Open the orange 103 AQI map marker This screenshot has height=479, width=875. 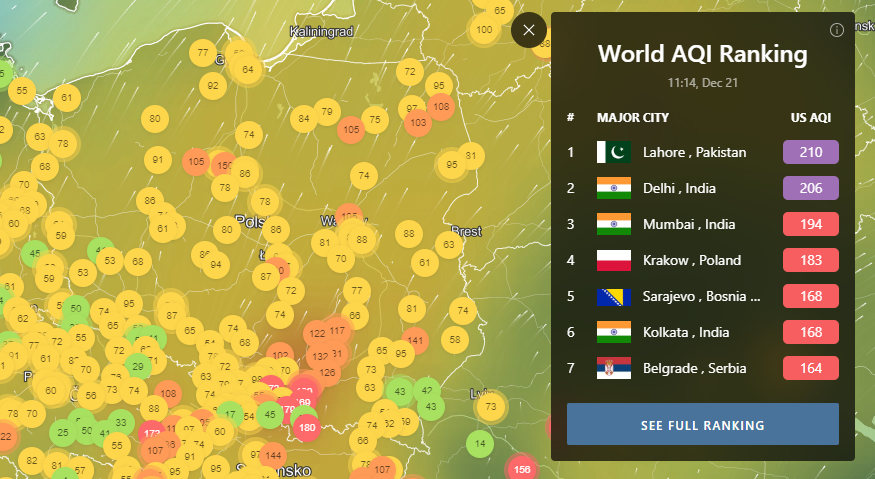(418, 122)
